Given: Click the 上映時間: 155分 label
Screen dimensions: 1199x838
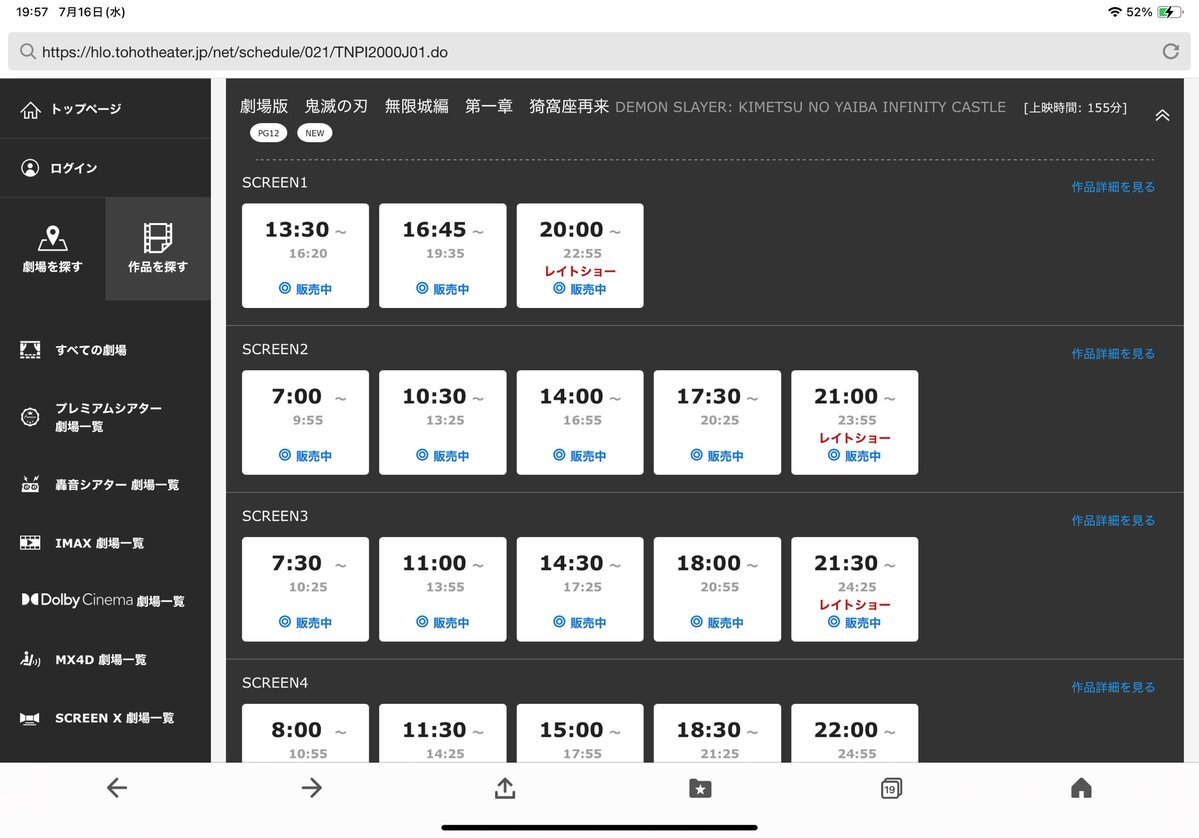Looking at the screenshot, I should click(x=1075, y=108).
